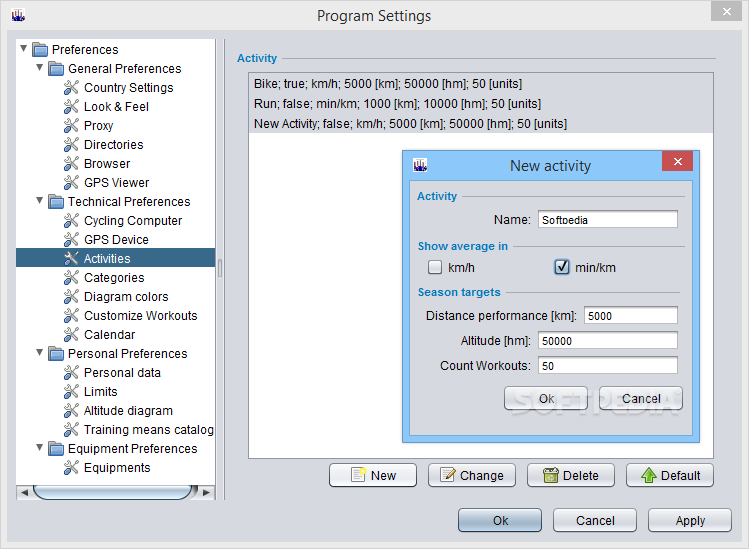Uncheck the min/km average checkbox
The height and width of the screenshot is (549, 749).
coord(562,267)
